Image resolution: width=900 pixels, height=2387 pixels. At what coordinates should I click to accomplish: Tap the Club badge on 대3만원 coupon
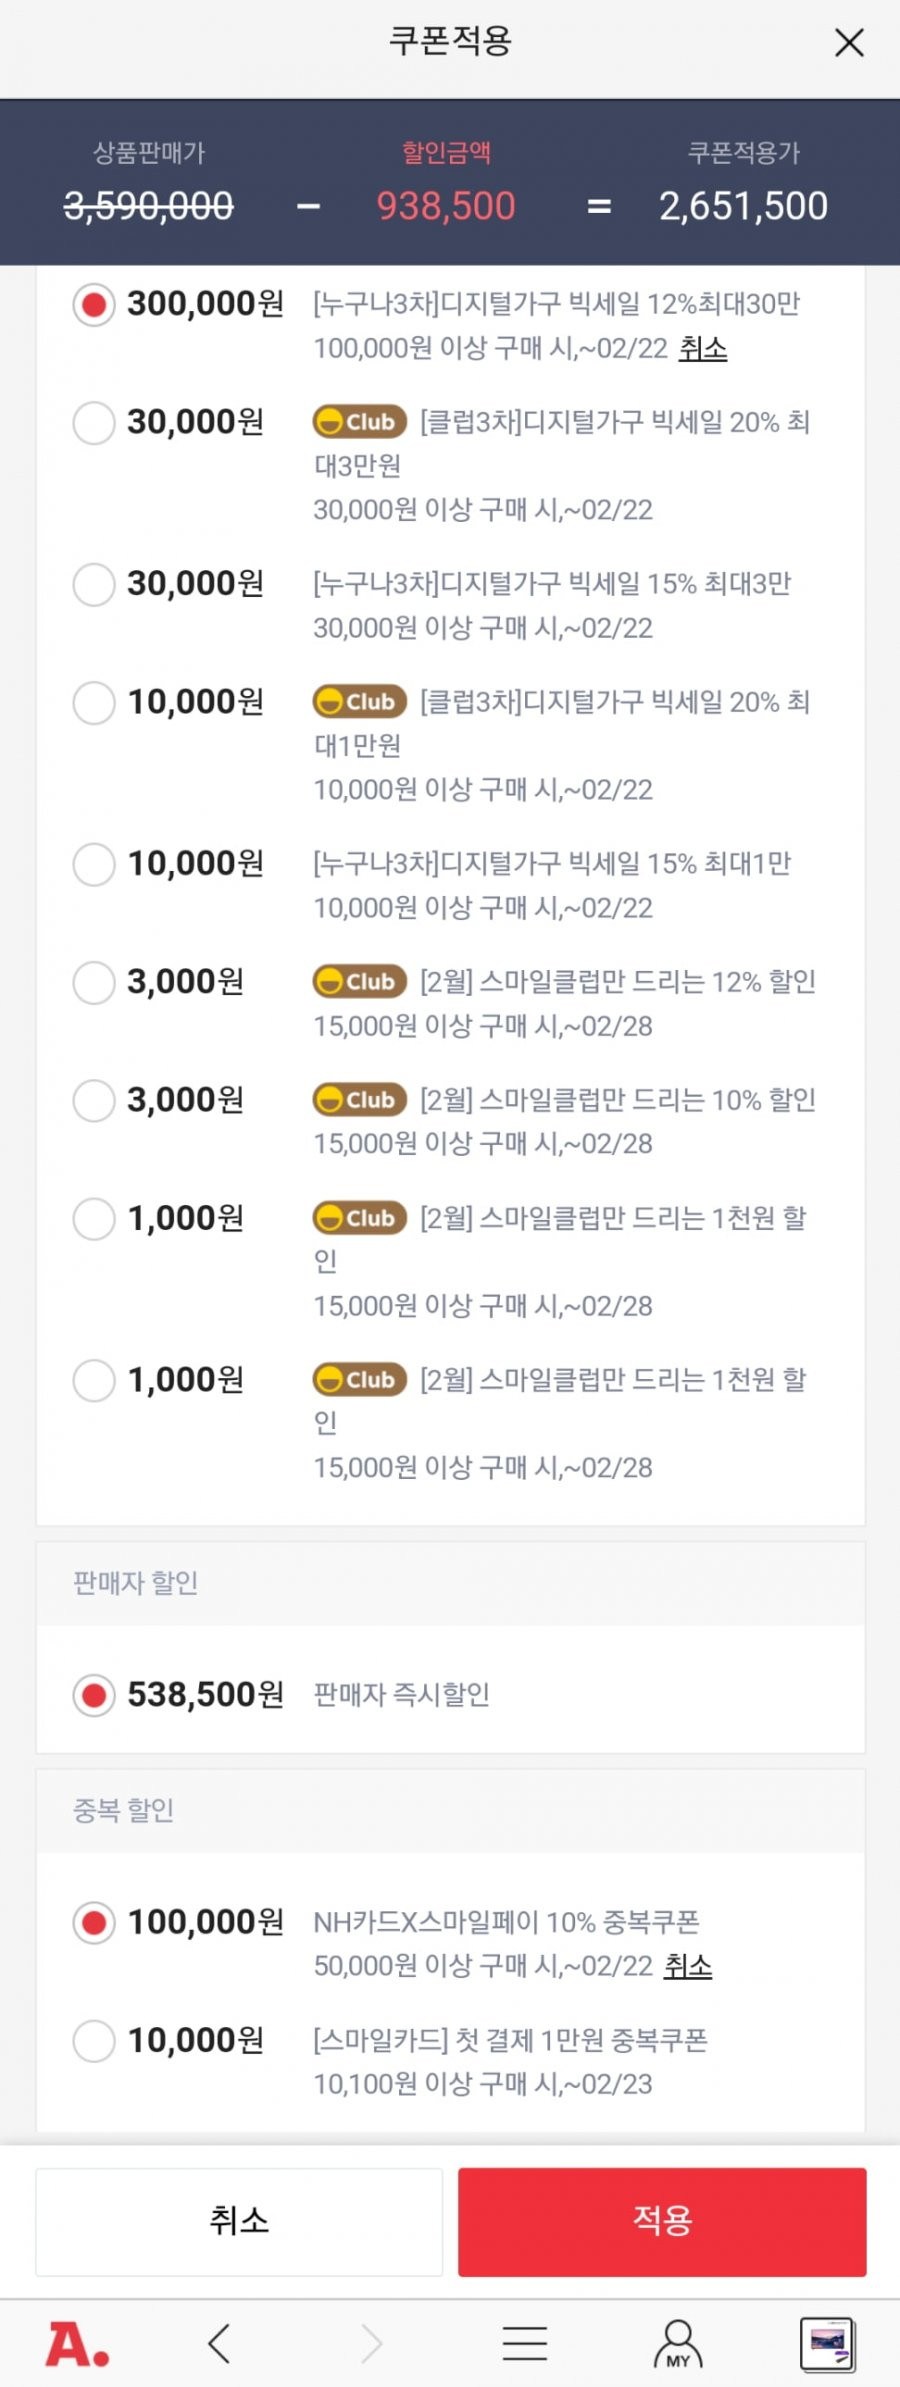click(x=359, y=422)
